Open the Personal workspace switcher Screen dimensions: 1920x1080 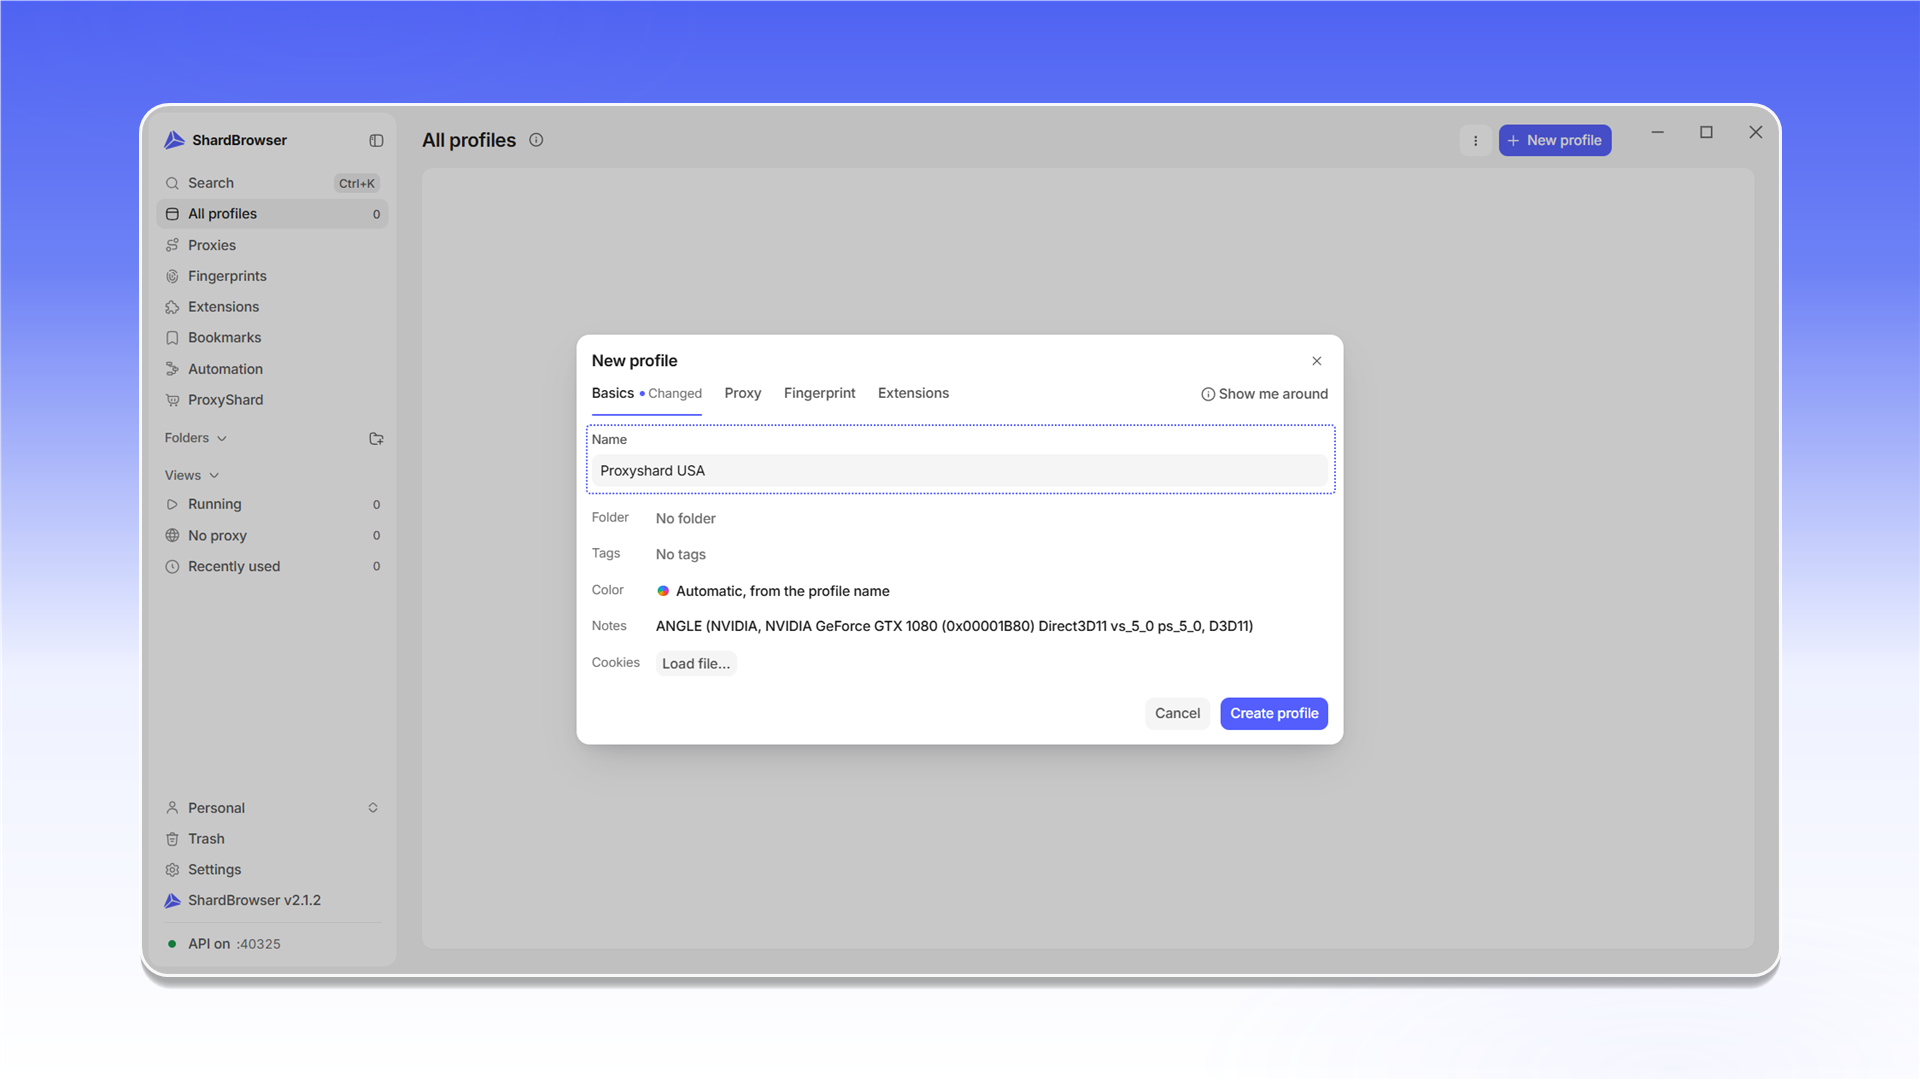pyautogui.click(x=272, y=808)
